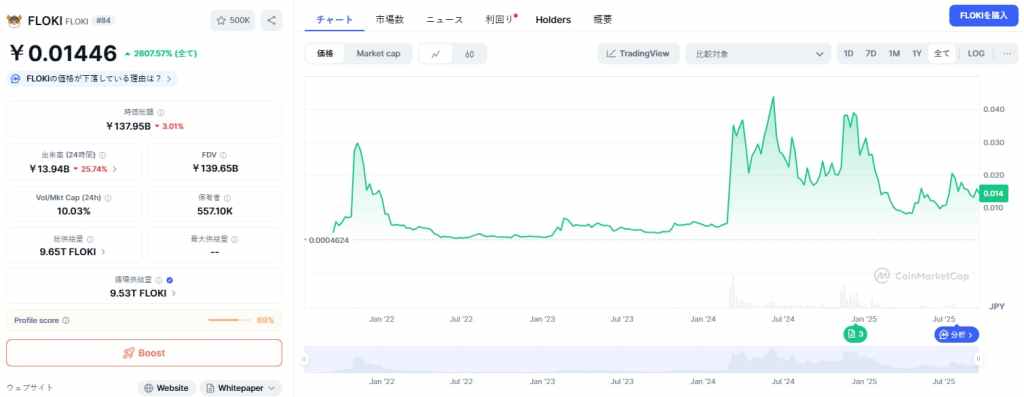Click the FLOKI coin logo icon
Viewport: 1024px width, 397px height.
[14, 20]
